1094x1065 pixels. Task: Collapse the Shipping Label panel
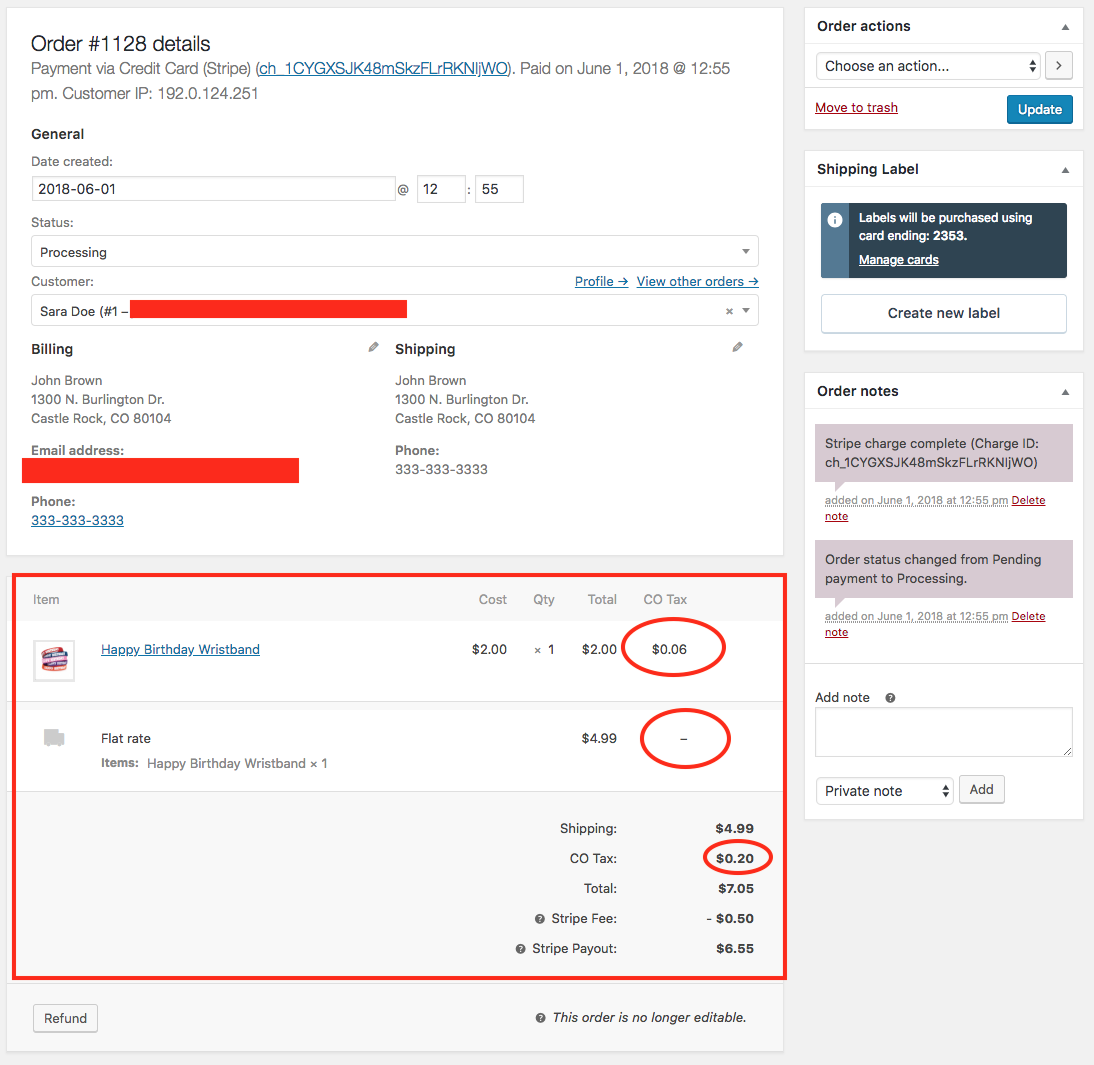(x=1065, y=170)
